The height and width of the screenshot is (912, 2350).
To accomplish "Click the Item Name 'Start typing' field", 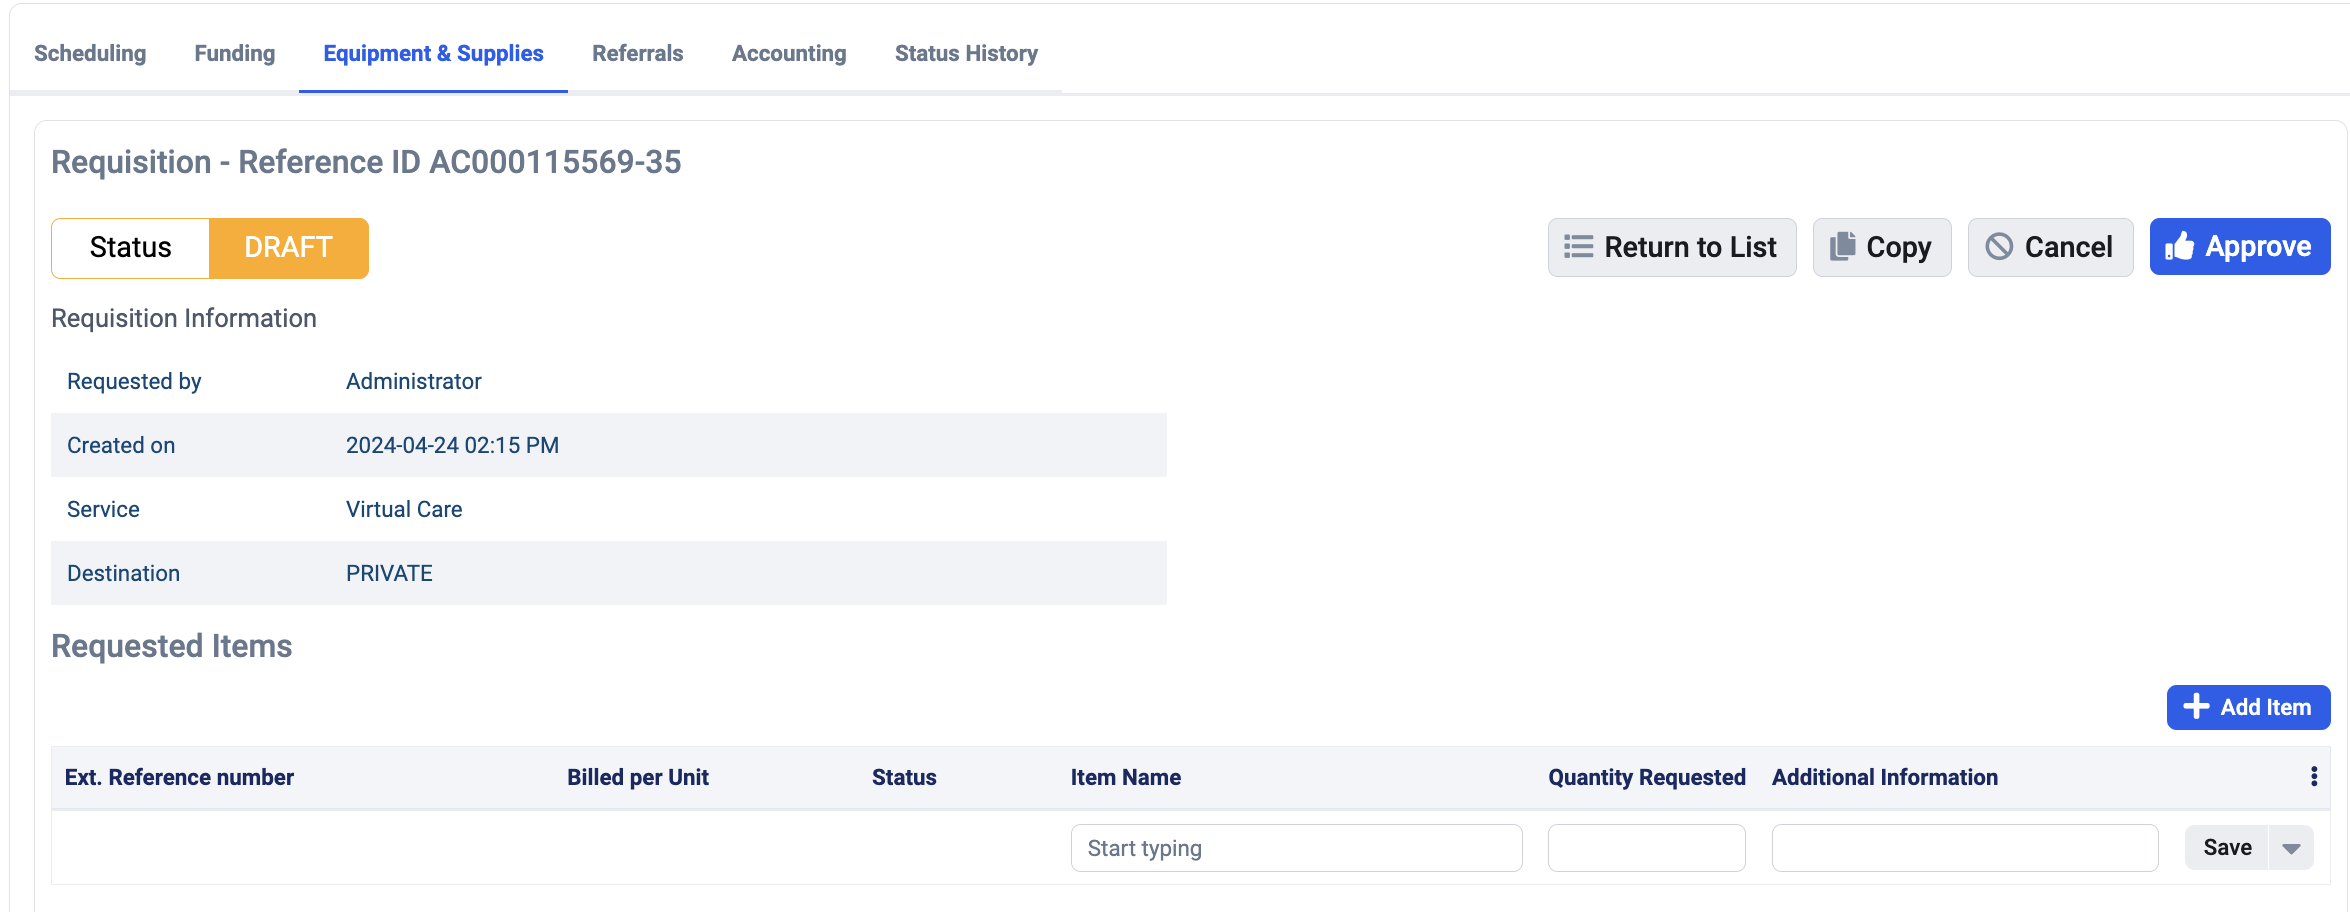I will pos(1296,848).
